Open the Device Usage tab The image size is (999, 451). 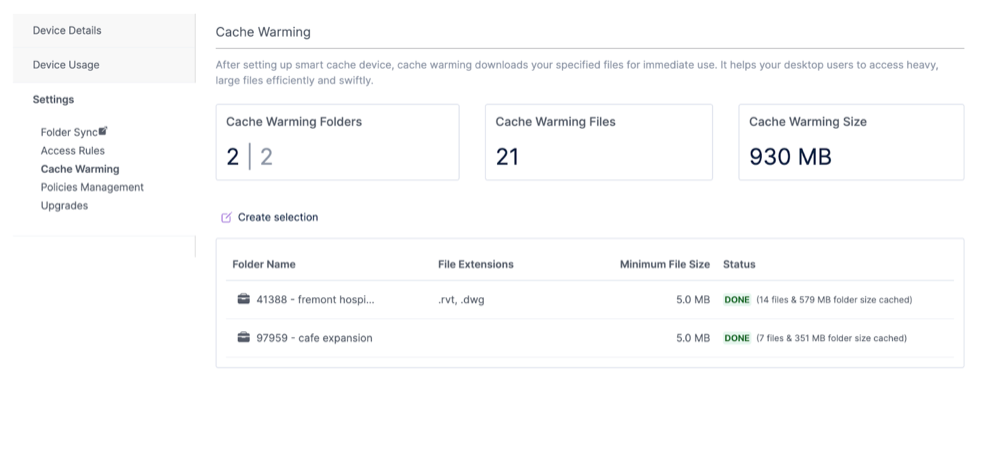(x=104, y=65)
